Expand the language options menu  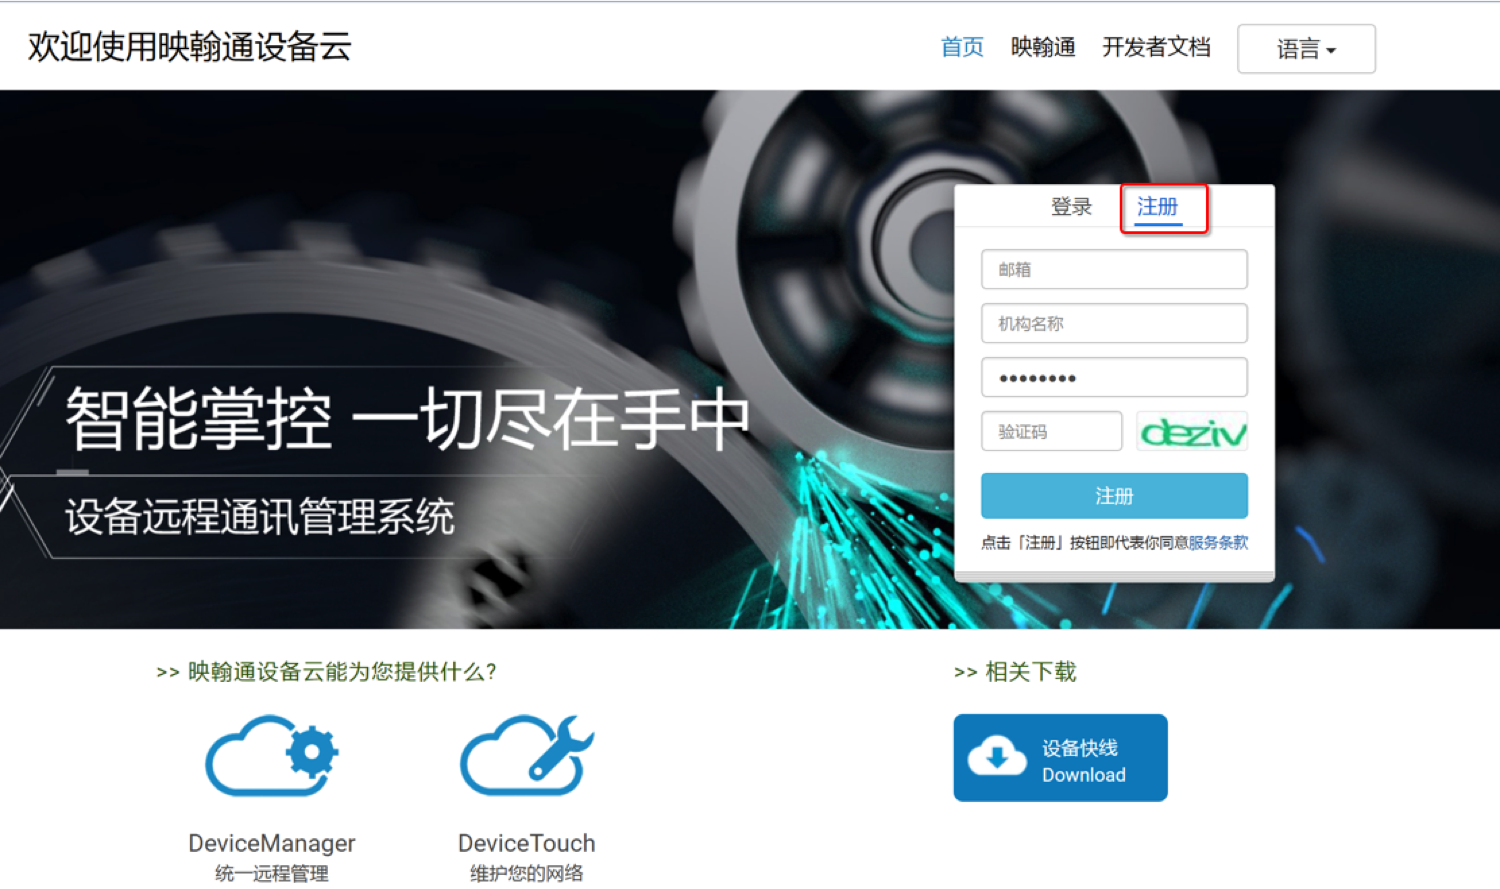point(1306,48)
